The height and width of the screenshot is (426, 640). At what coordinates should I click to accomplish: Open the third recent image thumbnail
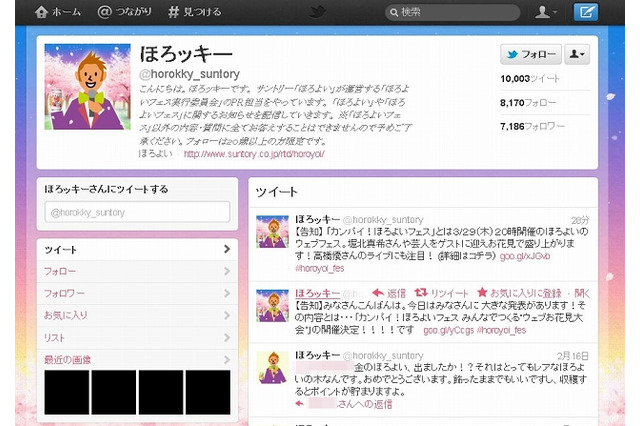(x=161, y=392)
